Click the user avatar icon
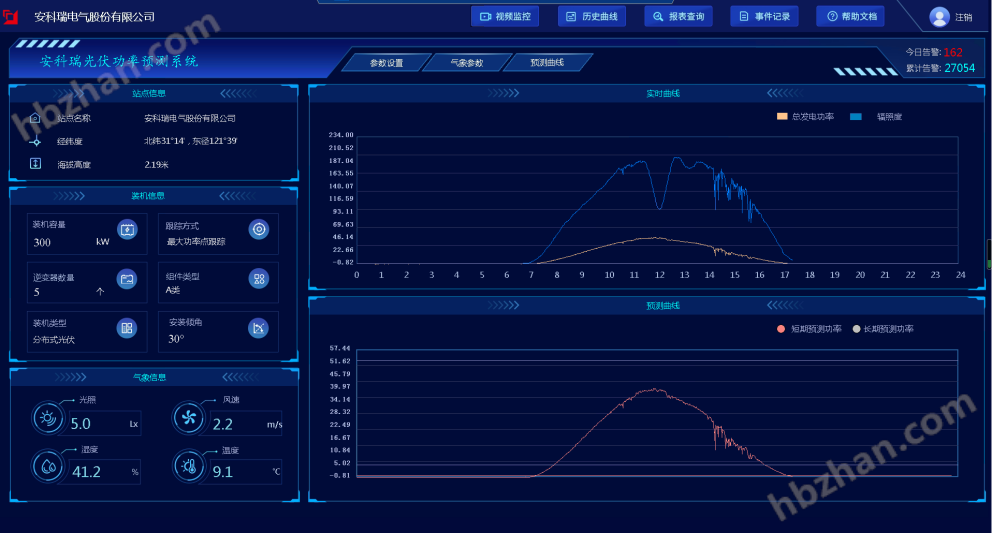This screenshot has height=533, width=992. pyautogui.click(x=939, y=17)
